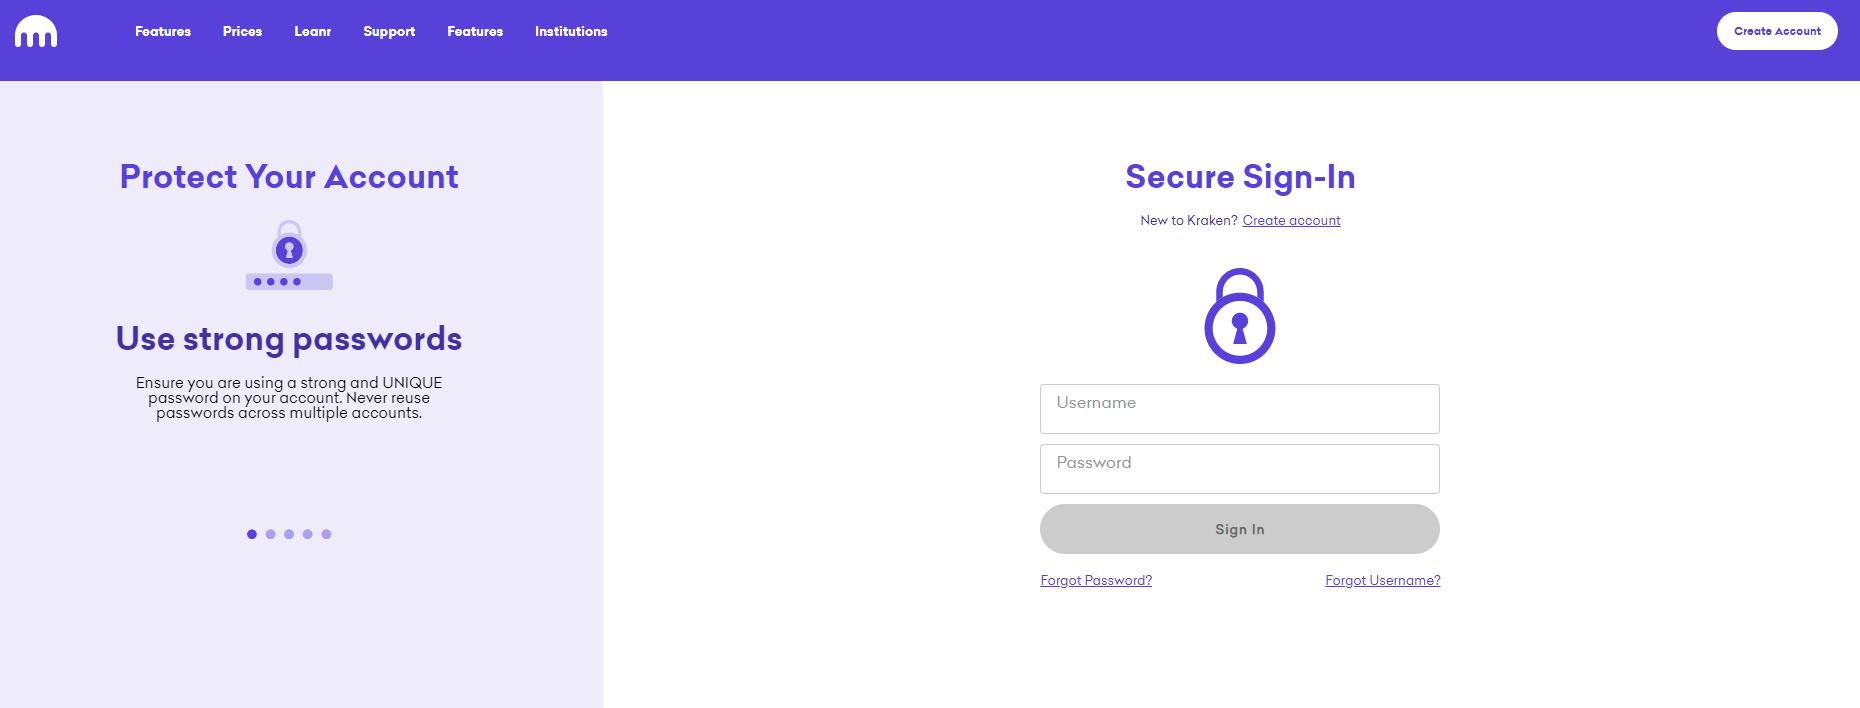The width and height of the screenshot is (1860, 708).
Task: Select the second carousel indicator dot
Action: coord(270,534)
